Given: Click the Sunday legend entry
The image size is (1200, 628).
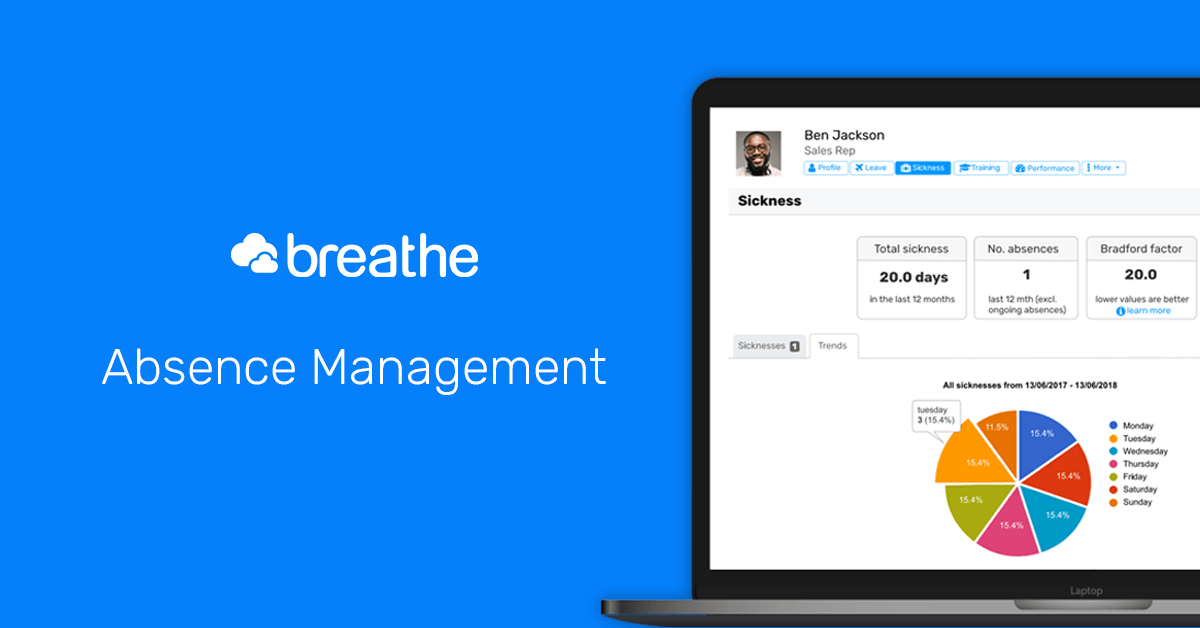Looking at the screenshot, I should [1137, 502].
